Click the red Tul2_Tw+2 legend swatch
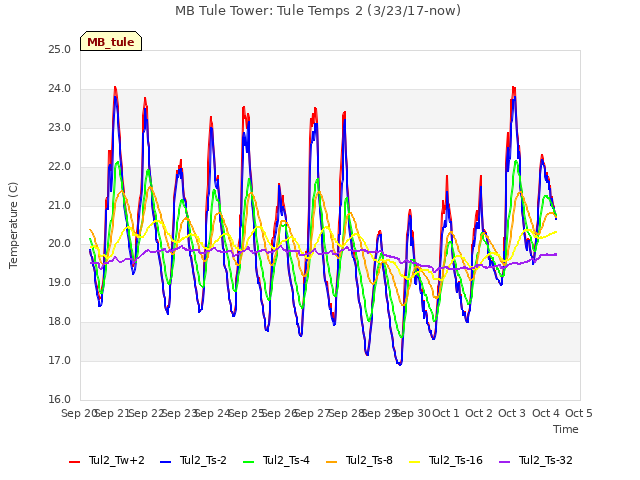Viewport: 640px width, 480px height. 74,462
